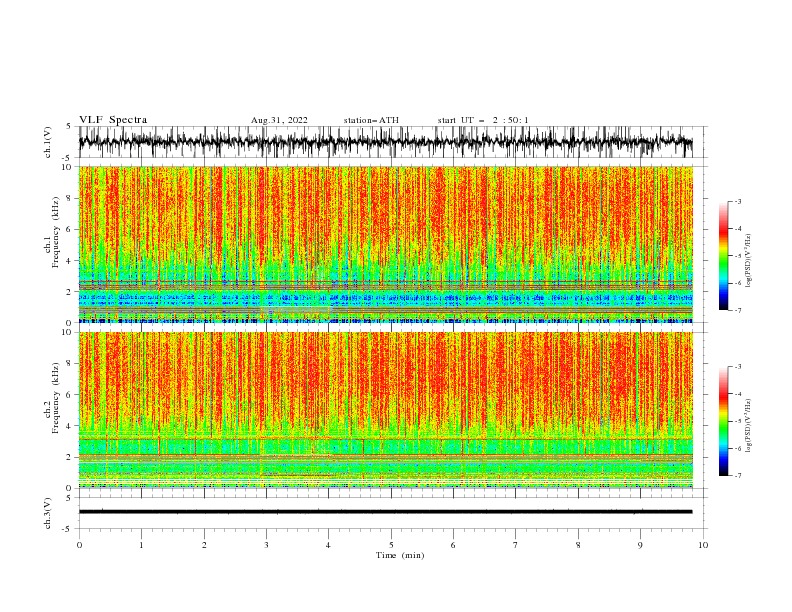The height and width of the screenshot is (612, 792).
Task: Click time axis tick label "3"
Action: (266, 545)
